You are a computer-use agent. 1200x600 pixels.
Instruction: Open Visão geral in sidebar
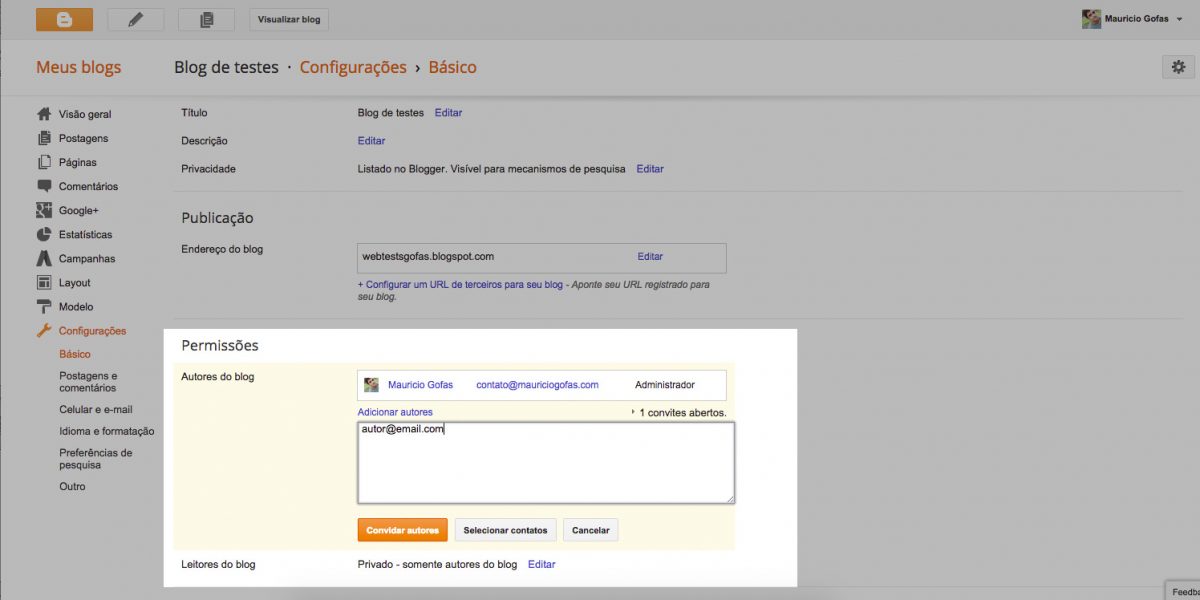[x=85, y=114]
